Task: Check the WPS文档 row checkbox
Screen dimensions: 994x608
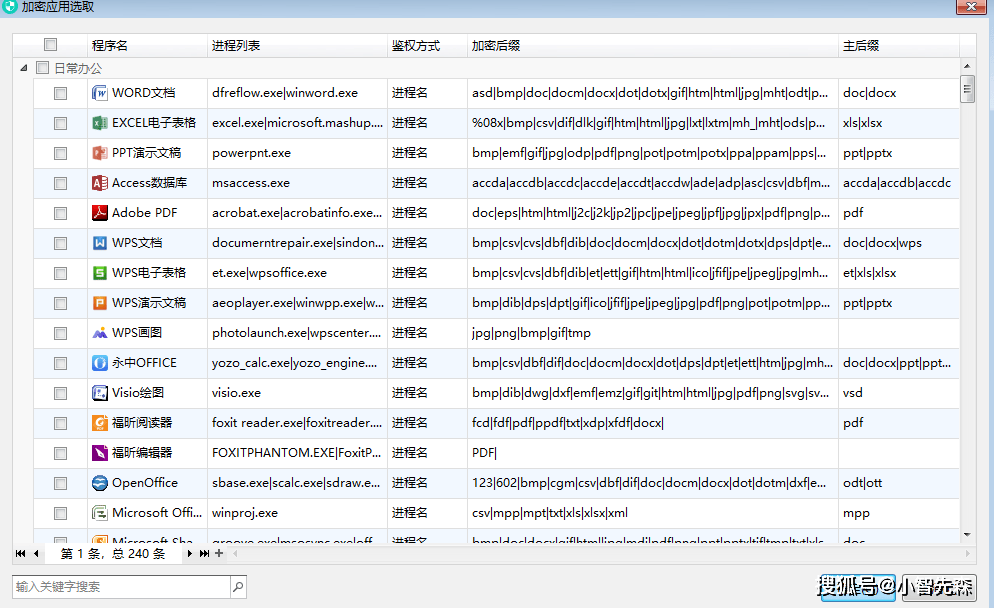Action: [x=60, y=243]
